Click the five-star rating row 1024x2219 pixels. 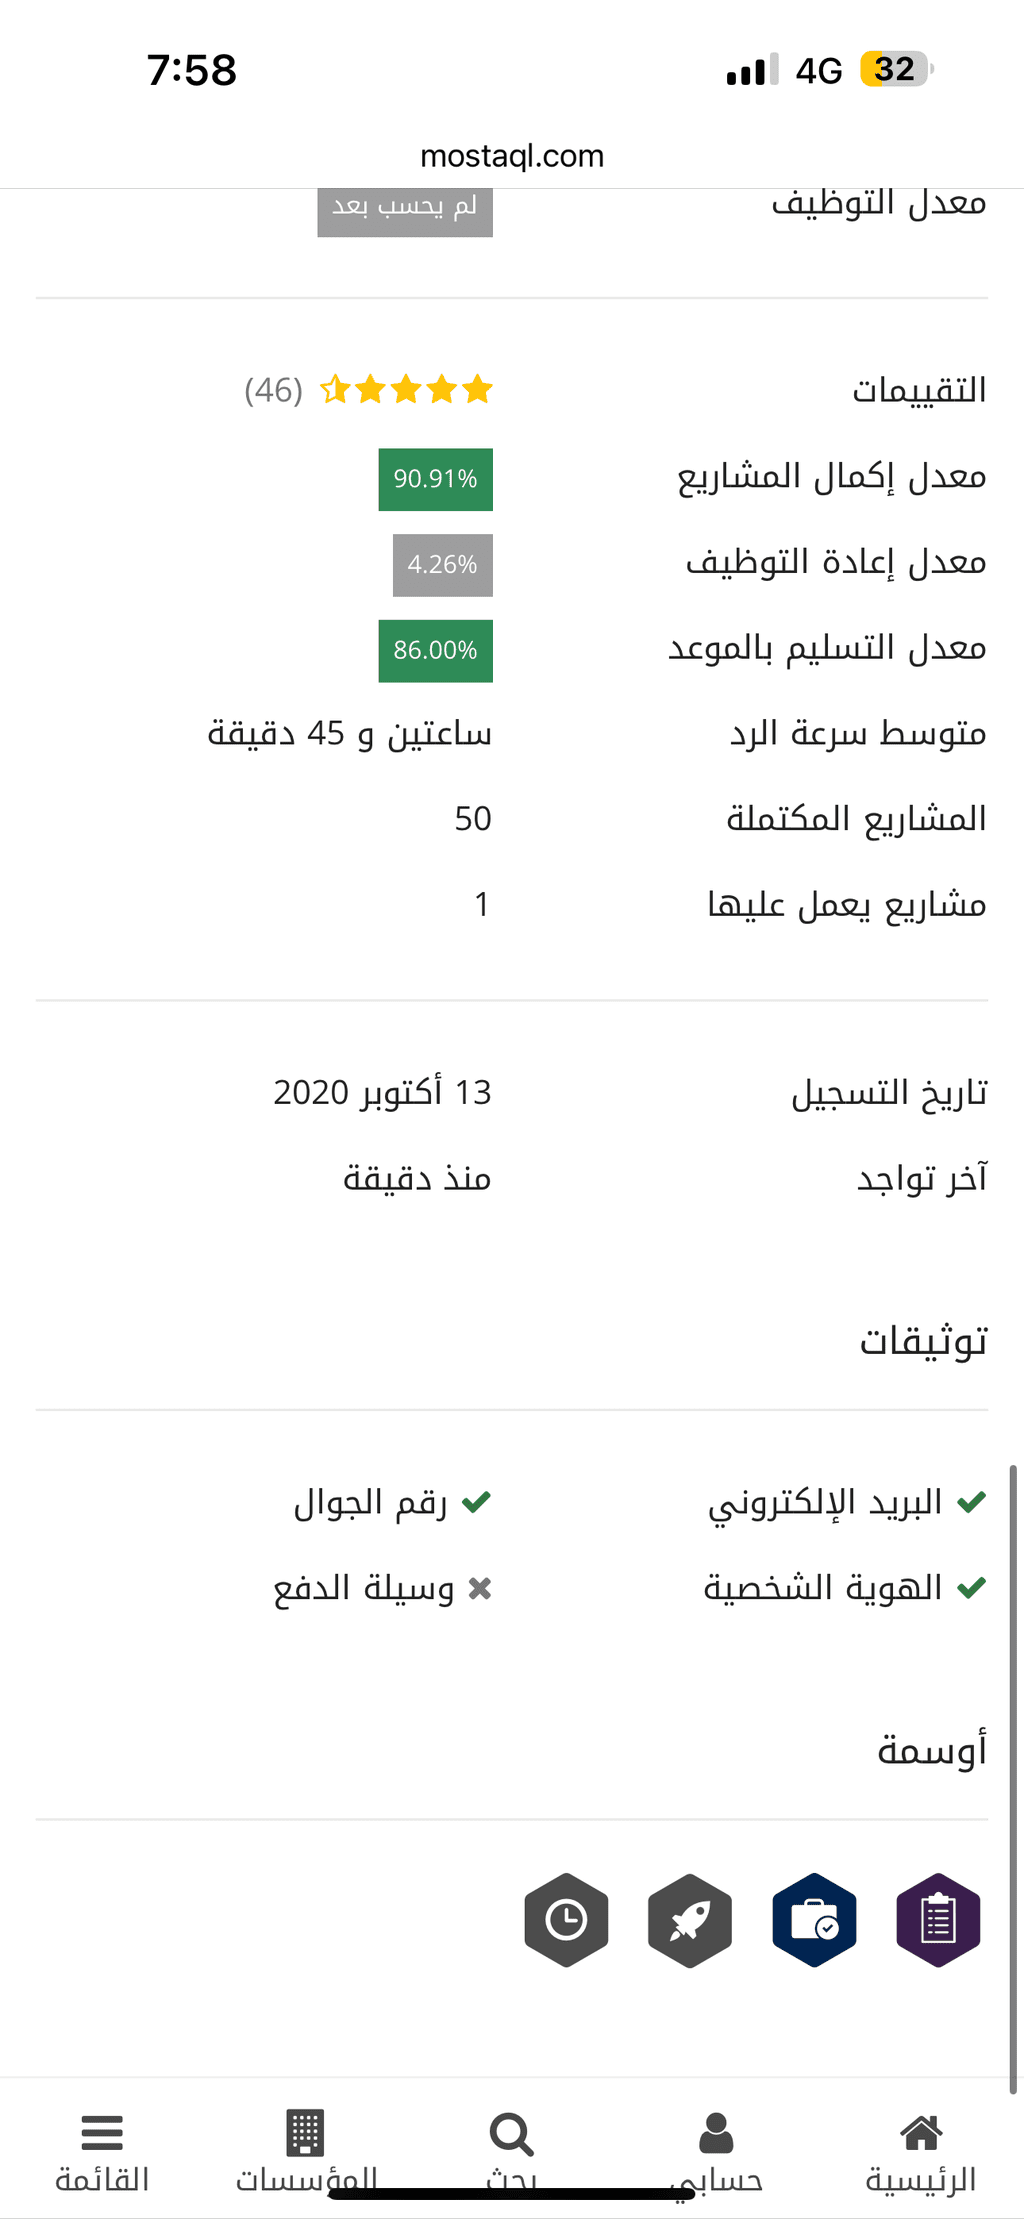(406, 389)
